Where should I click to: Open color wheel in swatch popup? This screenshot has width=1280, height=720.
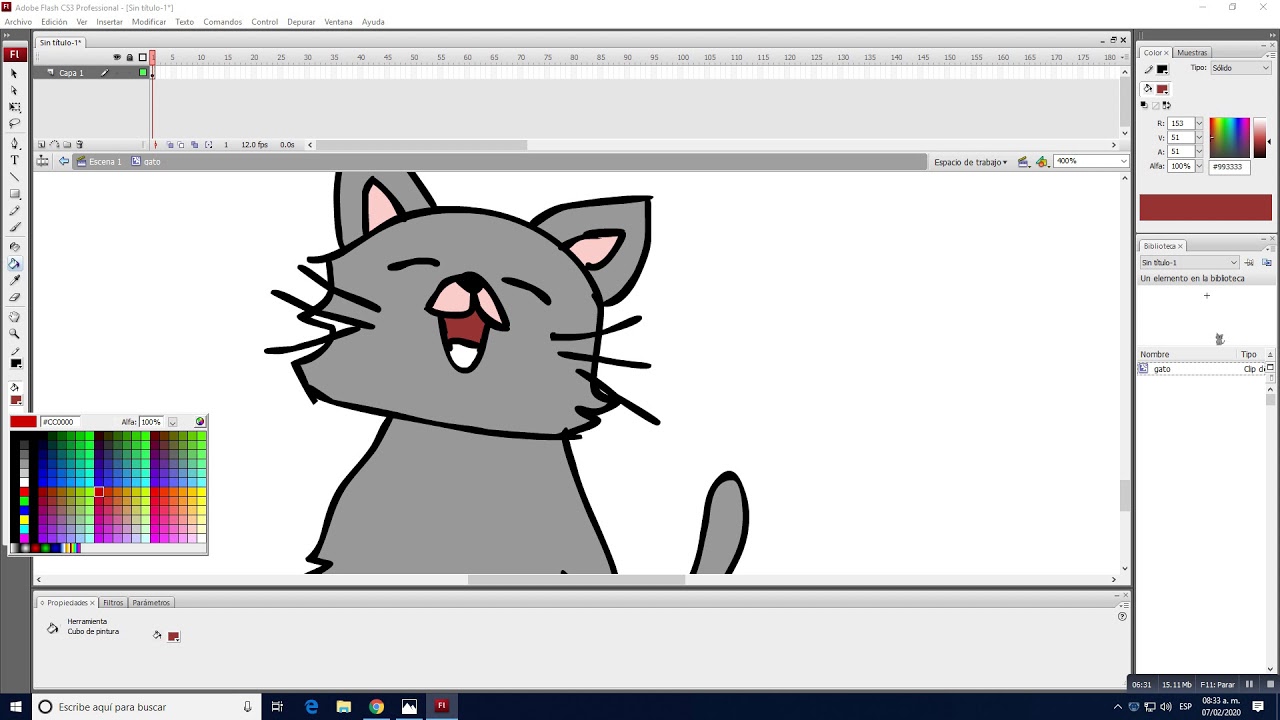pyautogui.click(x=200, y=422)
